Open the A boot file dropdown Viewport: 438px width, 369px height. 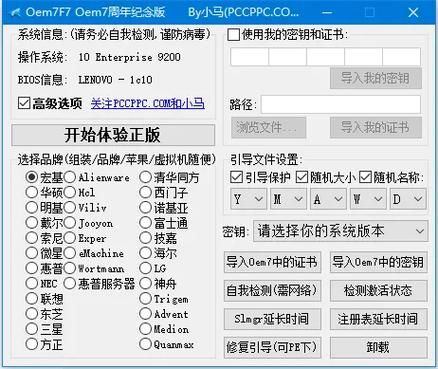click(328, 199)
